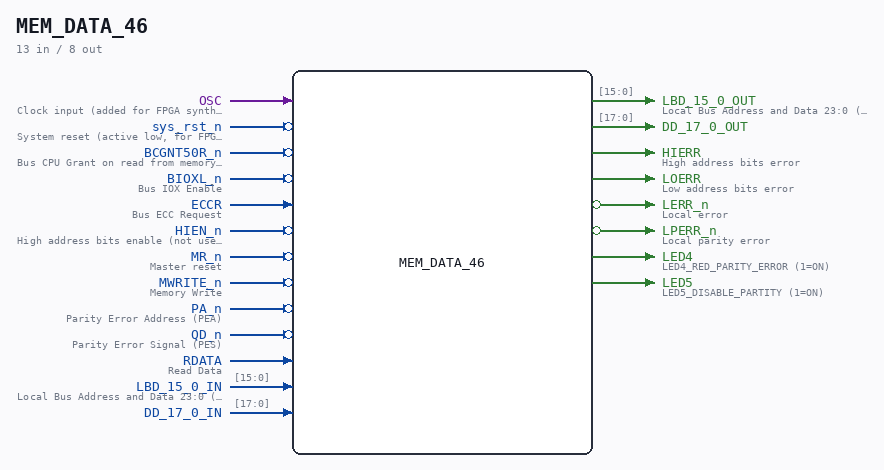Click the RDATA input arrowhead
The image size is (884, 470).
(288, 361)
